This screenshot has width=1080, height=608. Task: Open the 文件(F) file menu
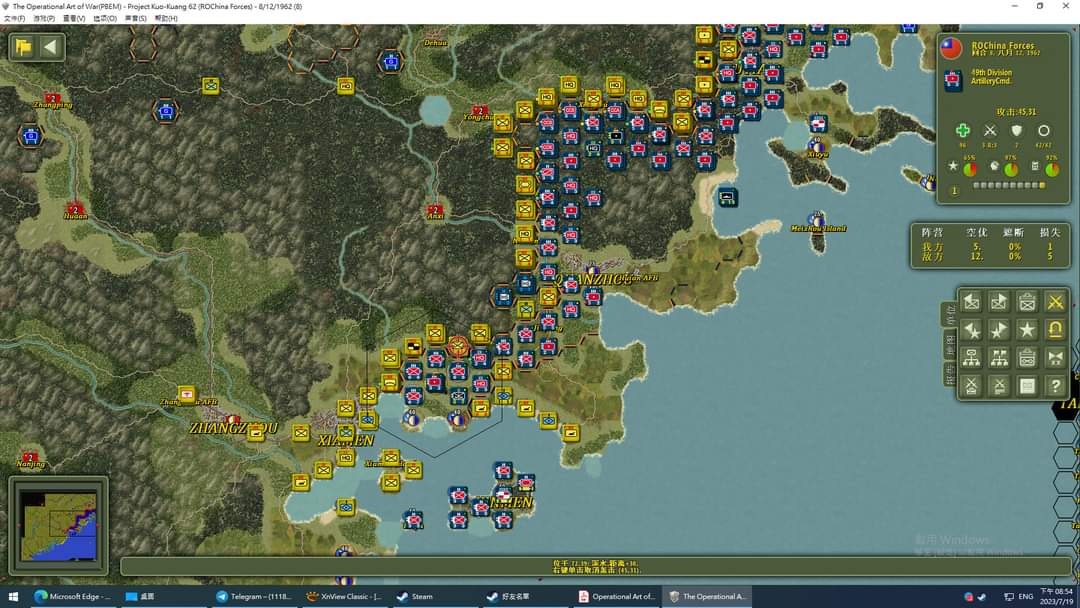(14, 18)
